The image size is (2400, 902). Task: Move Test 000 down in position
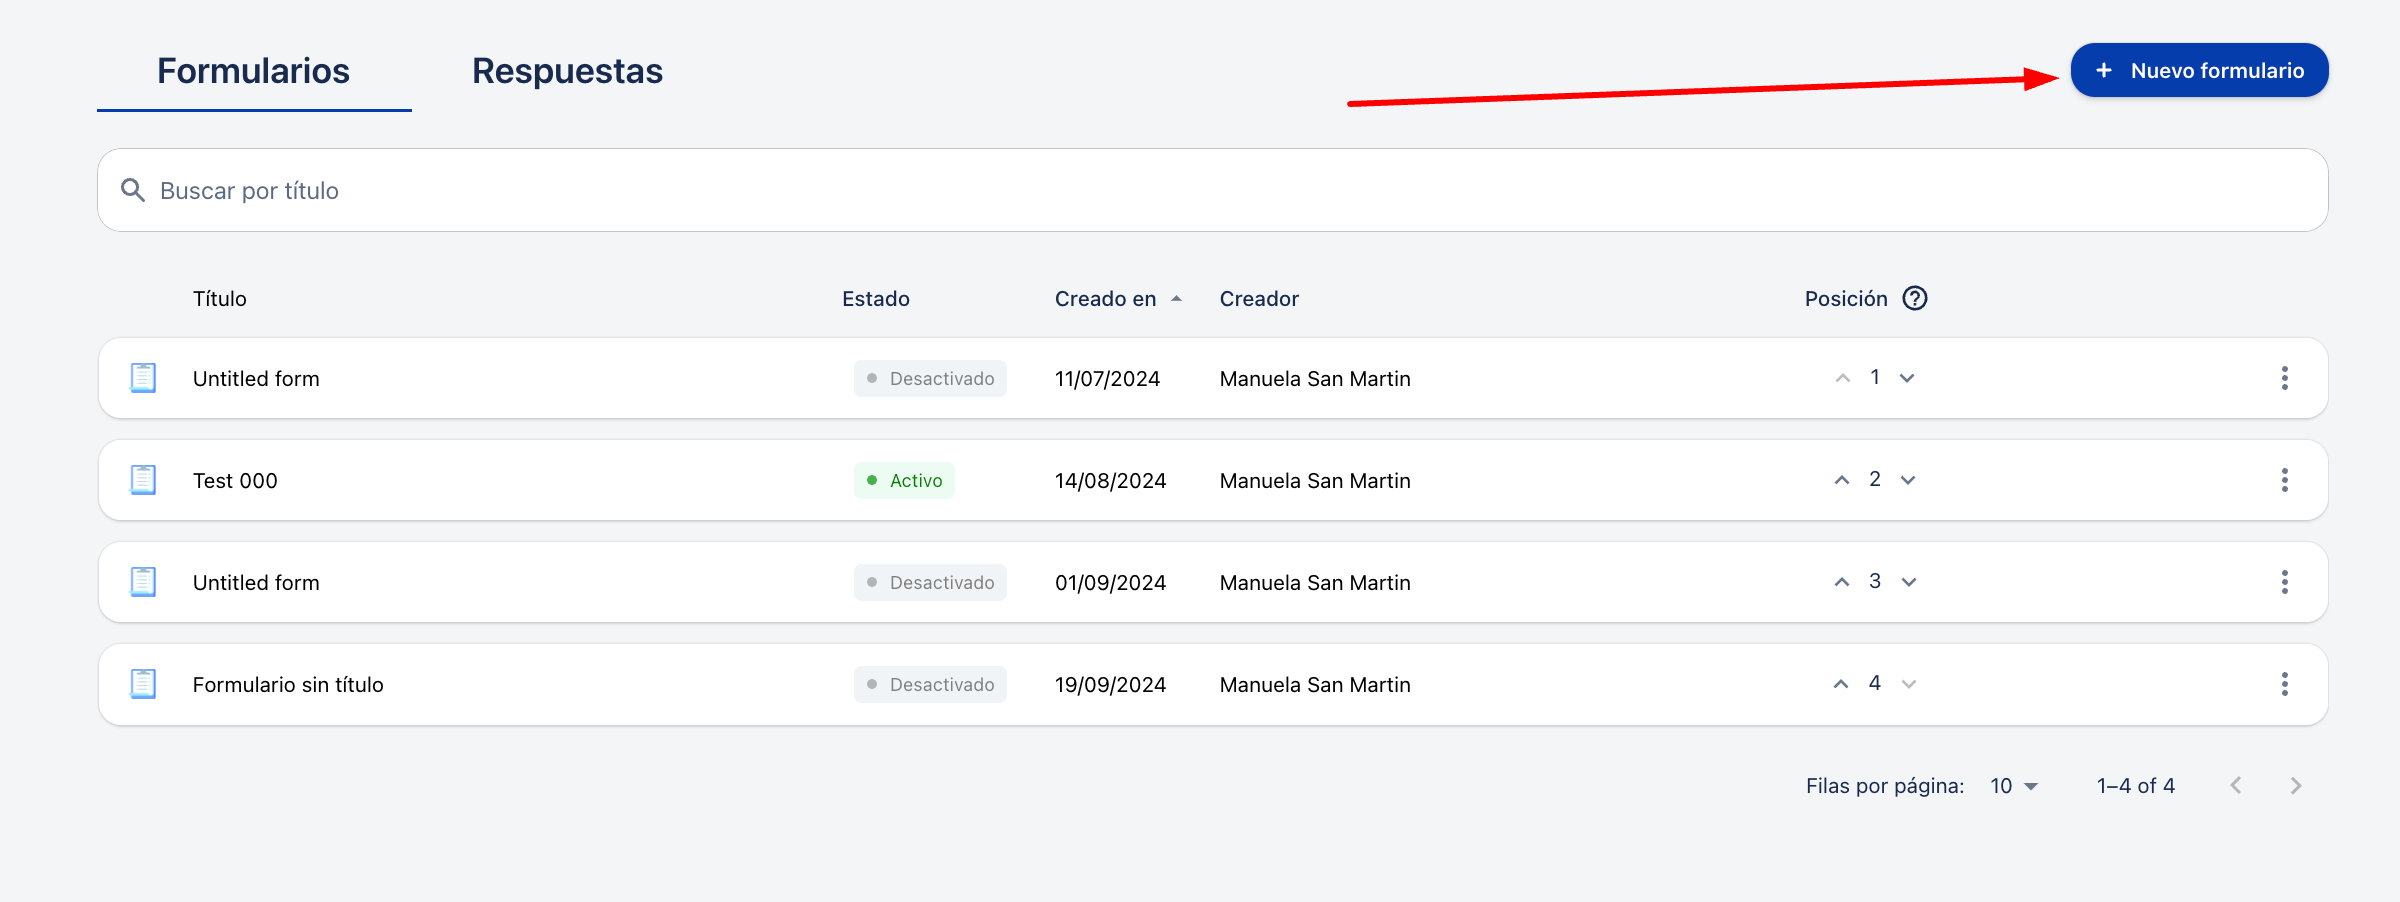click(x=1908, y=480)
